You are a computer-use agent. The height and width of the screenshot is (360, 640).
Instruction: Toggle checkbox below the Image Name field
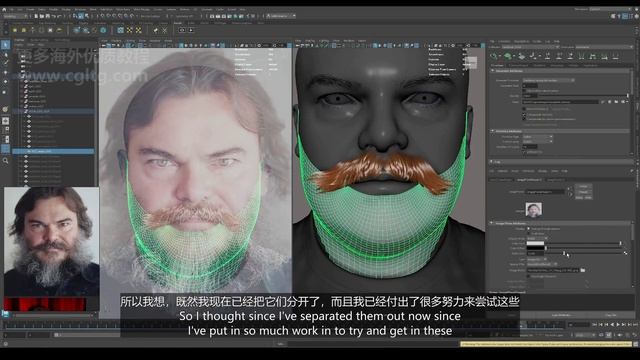click(529, 276)
